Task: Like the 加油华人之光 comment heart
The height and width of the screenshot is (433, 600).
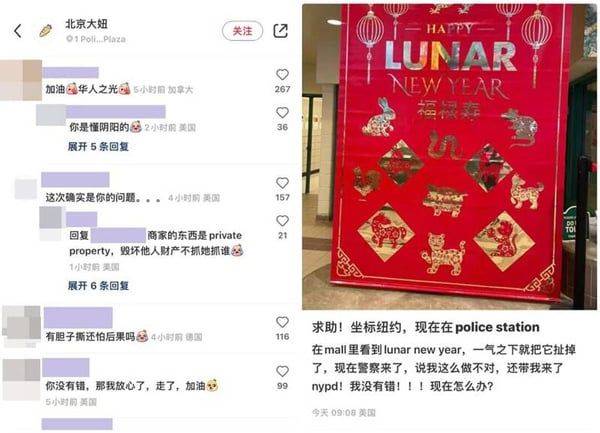Action: [x=282, y=74]
